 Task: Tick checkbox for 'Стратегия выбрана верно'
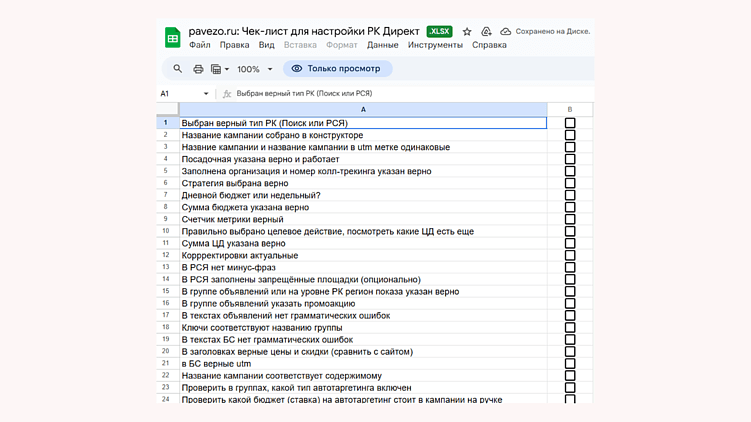(570, 183)
